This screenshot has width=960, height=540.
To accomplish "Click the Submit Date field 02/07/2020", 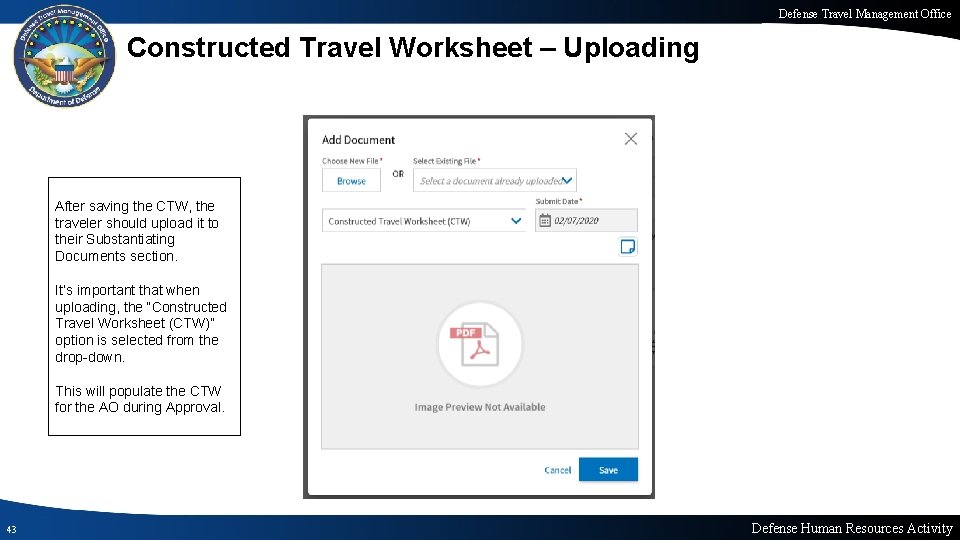I will [x=586, y=220].
